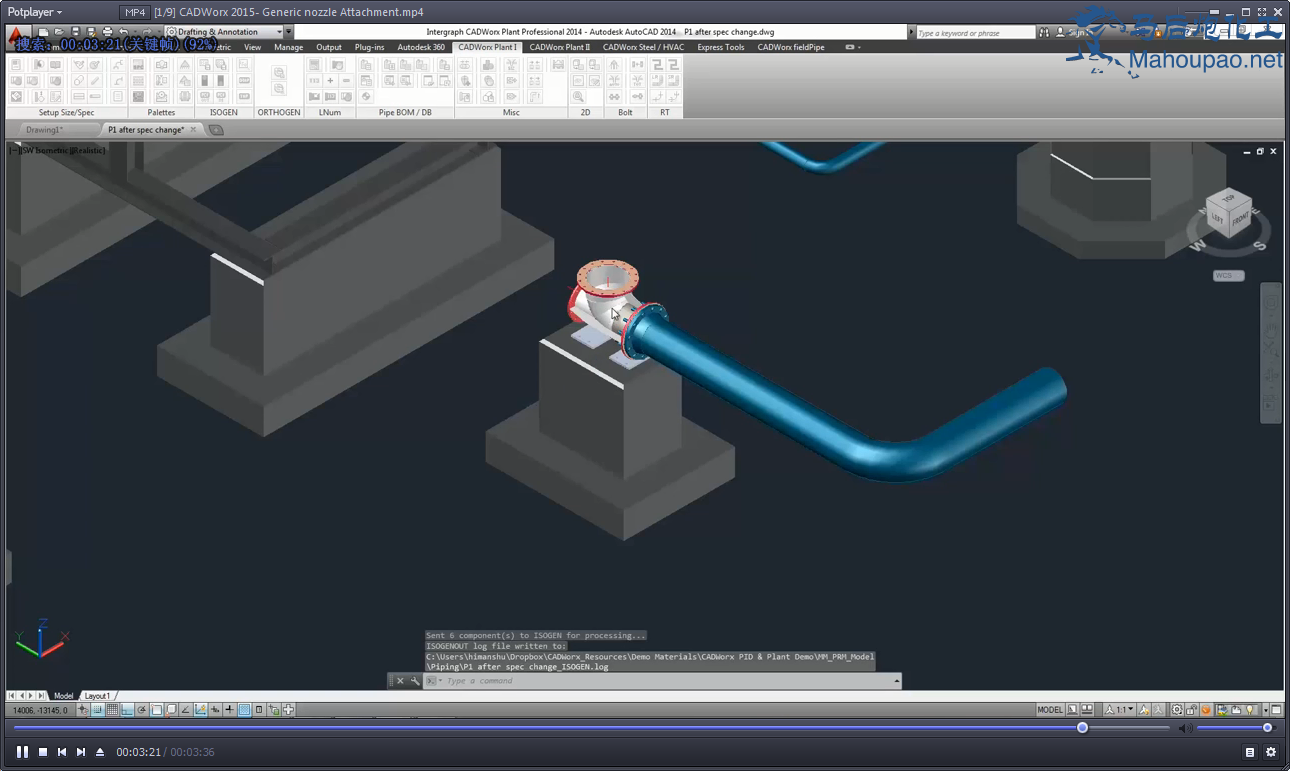Skip to next file in playlist
The width and height of the screenshot is (1290, 771).
81,752
